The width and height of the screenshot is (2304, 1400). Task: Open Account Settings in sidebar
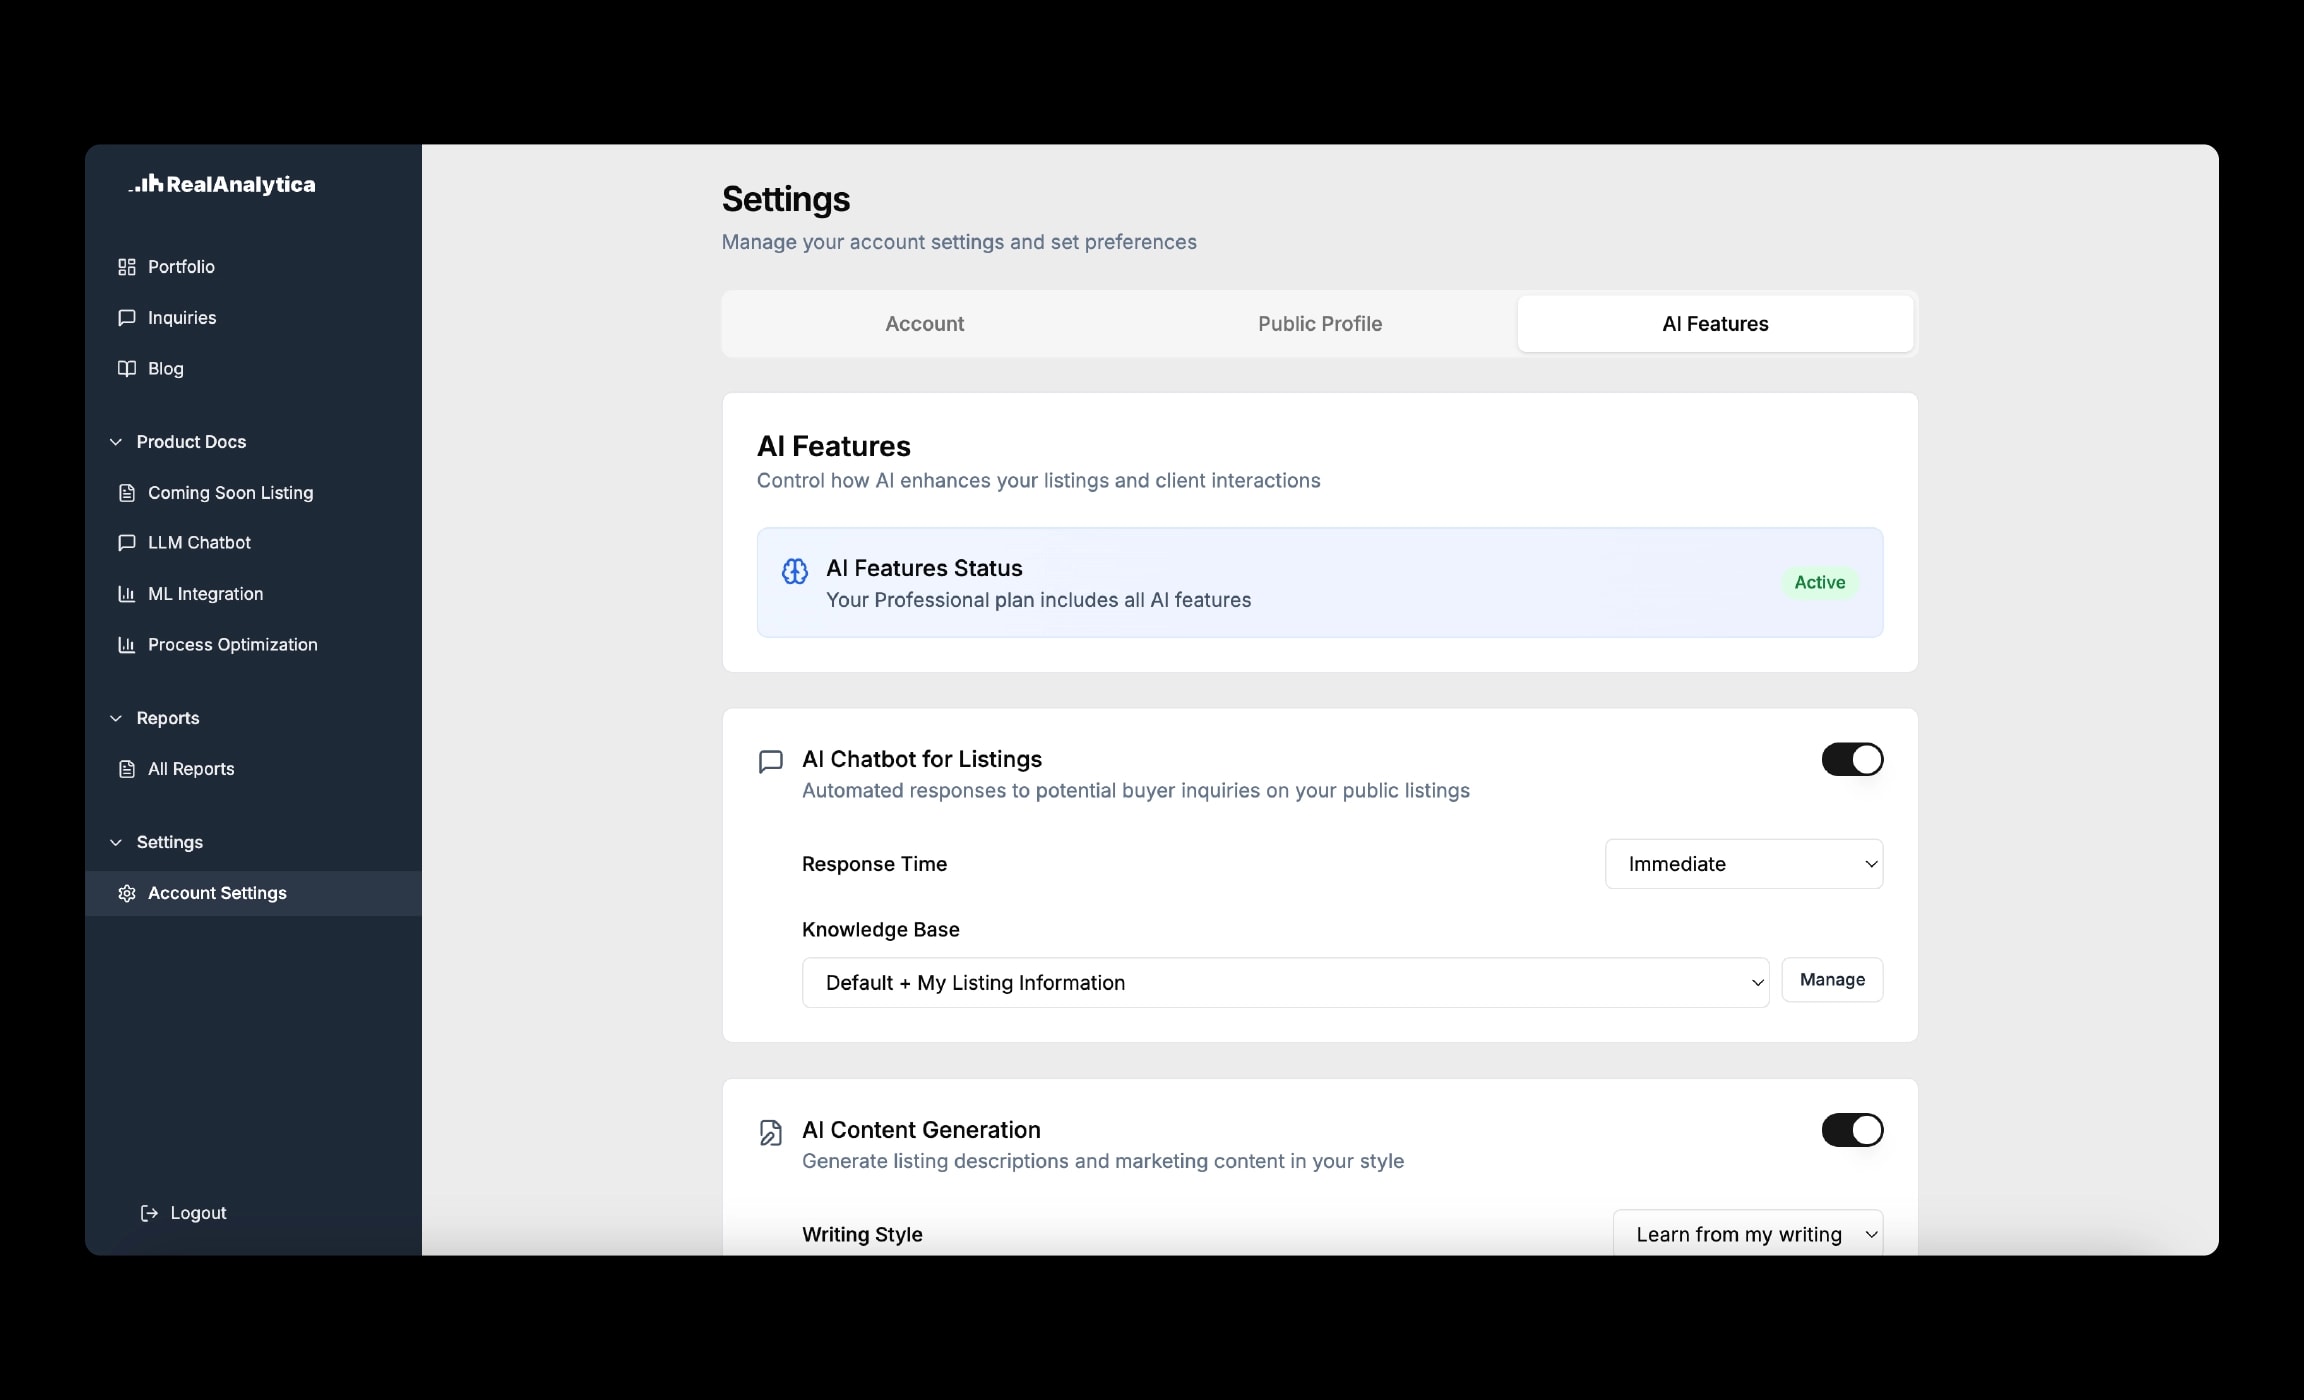tap(253, 893)
